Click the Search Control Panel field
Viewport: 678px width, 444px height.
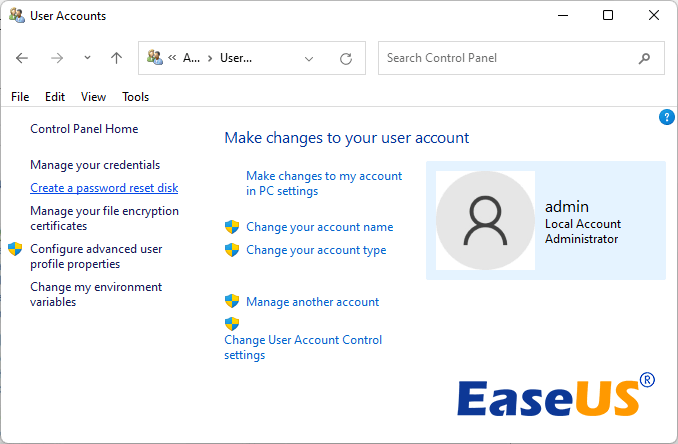[505, 58]
